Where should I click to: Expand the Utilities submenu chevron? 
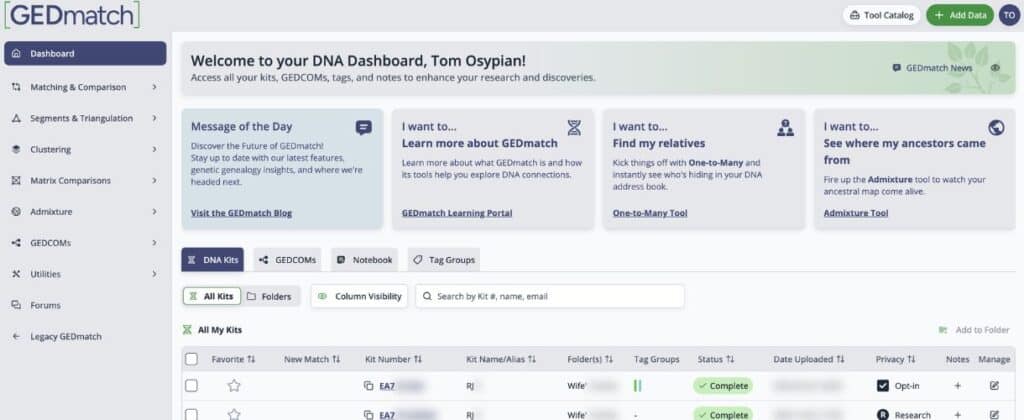[x=155, y=274]
